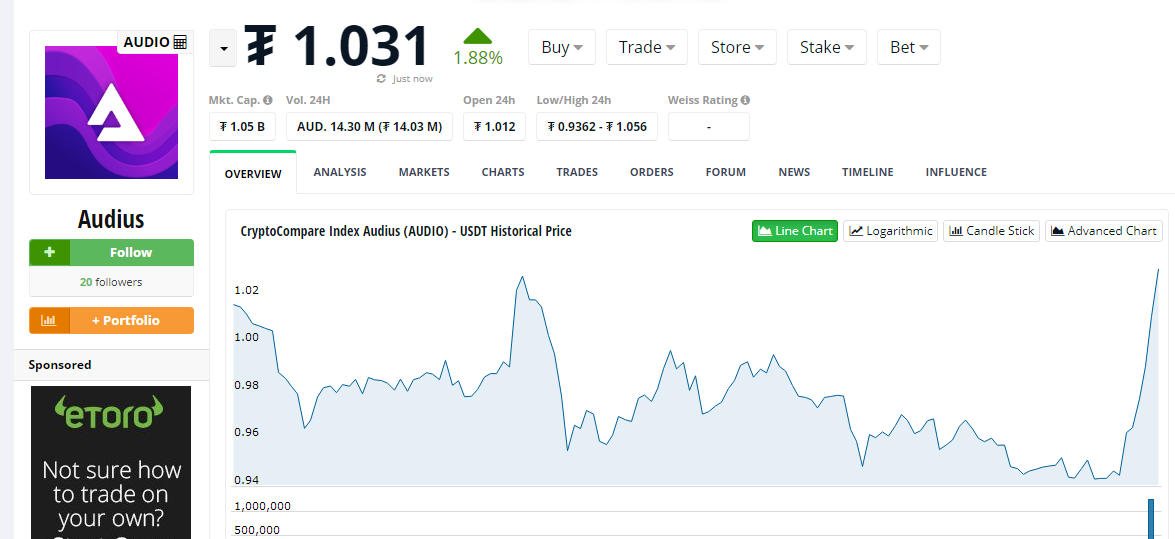Click the chart title CryptoCompare Index Audius

click(x=406, y=231)
